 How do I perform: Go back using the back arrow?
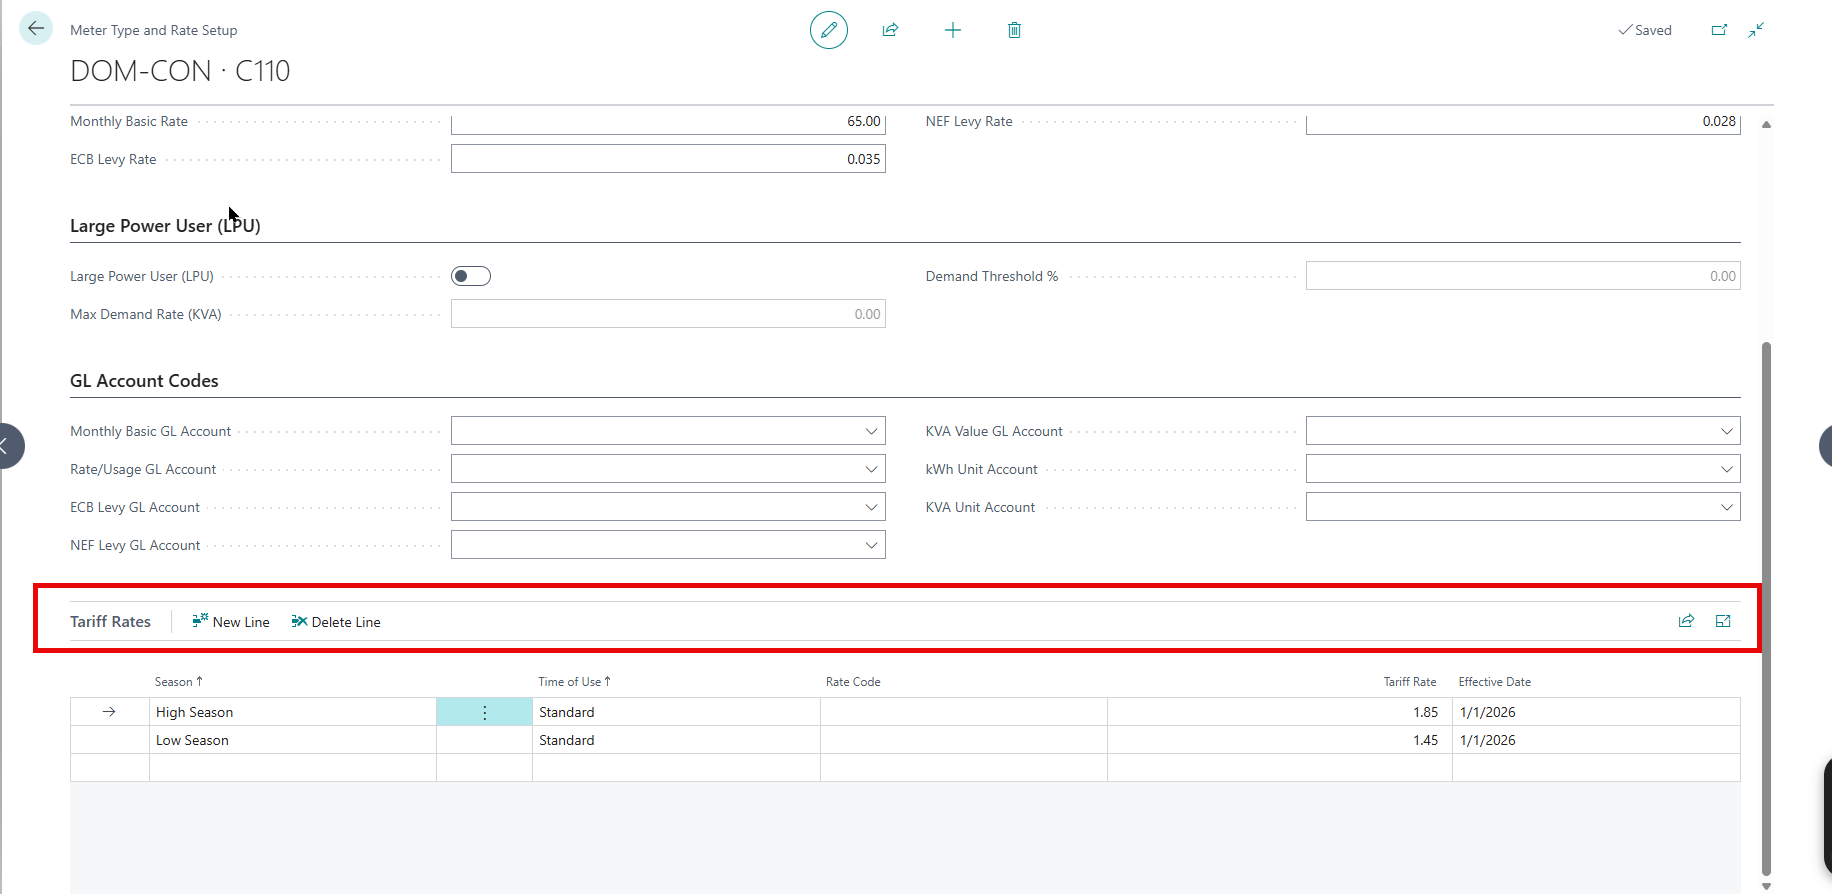(36, 28)
